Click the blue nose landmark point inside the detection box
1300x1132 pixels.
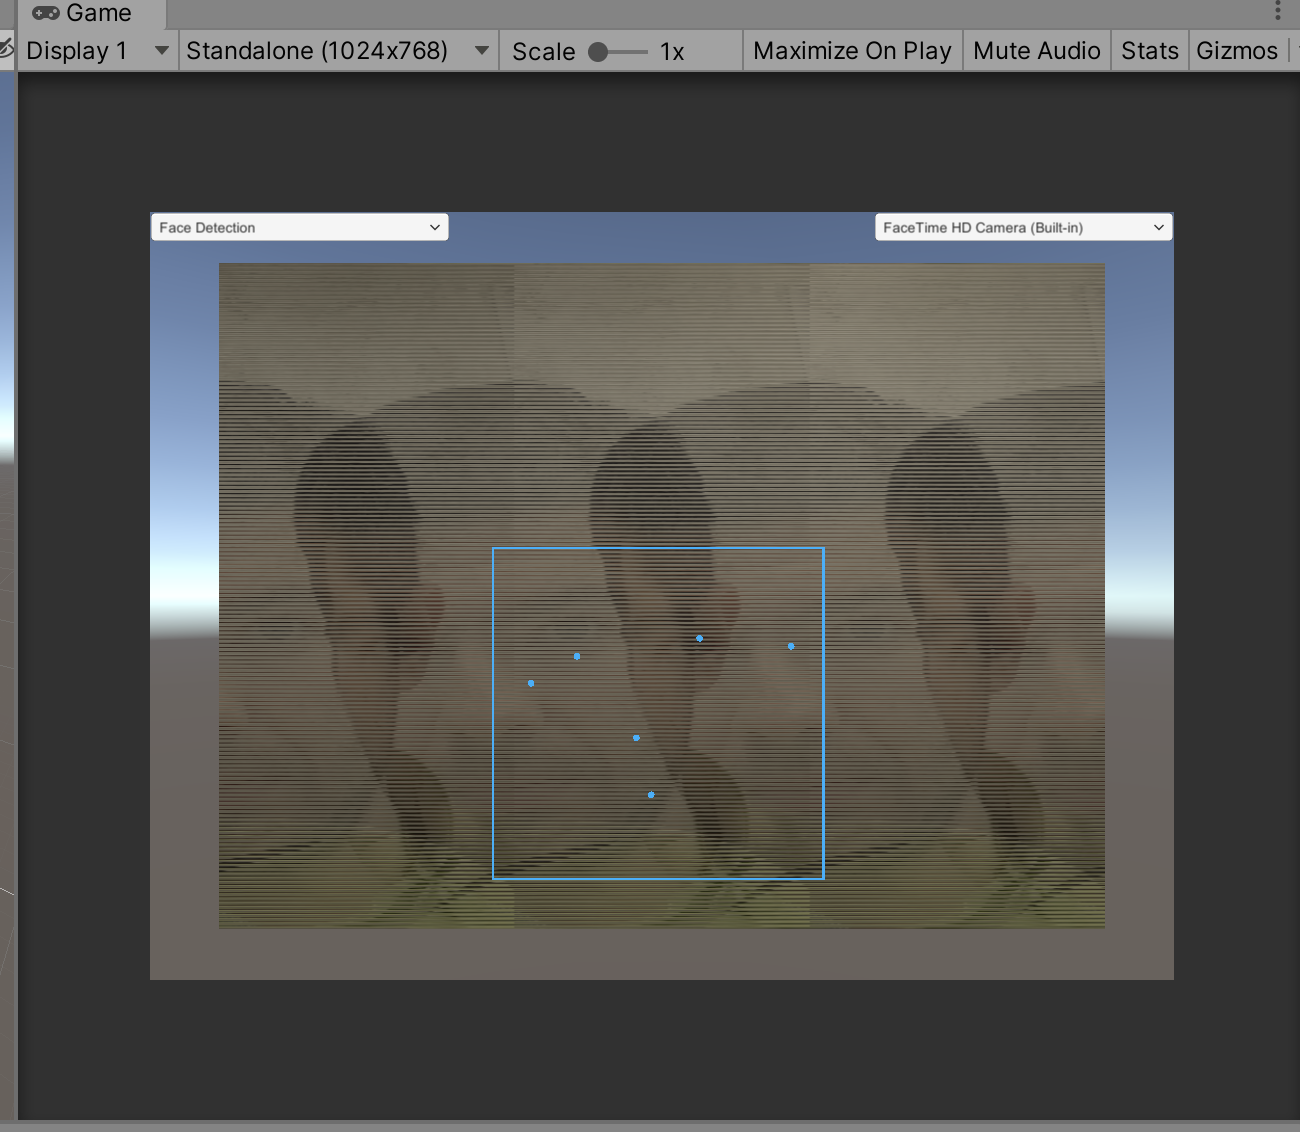(x=635, y=738)
